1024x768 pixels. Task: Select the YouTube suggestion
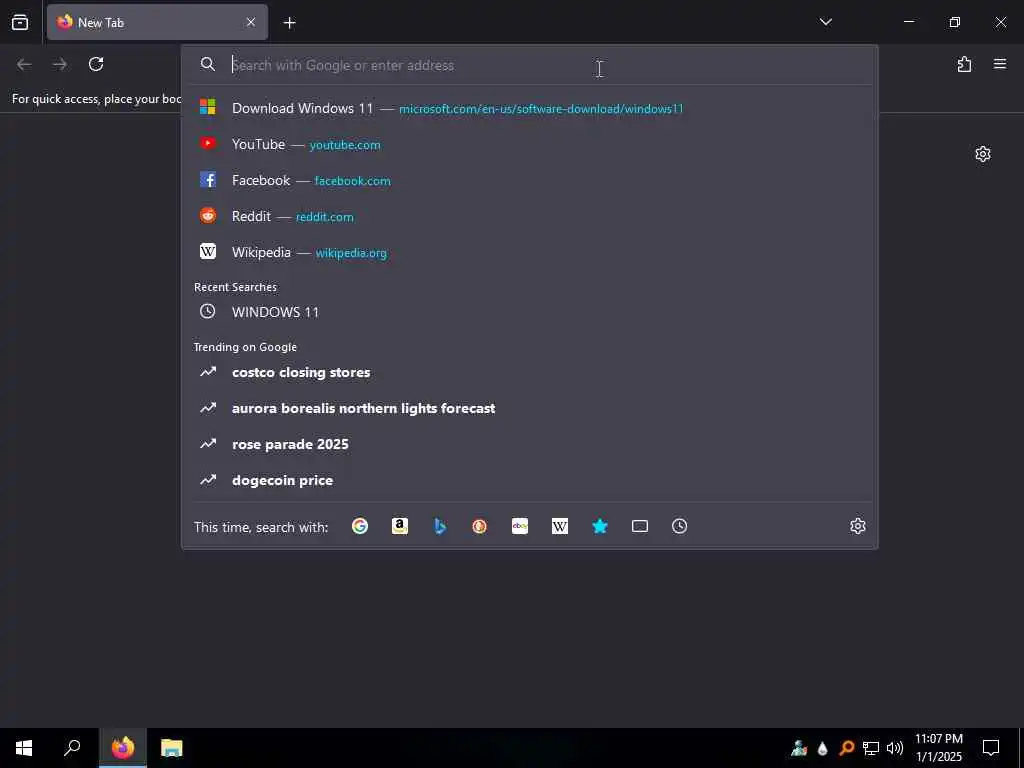[530, 144]
